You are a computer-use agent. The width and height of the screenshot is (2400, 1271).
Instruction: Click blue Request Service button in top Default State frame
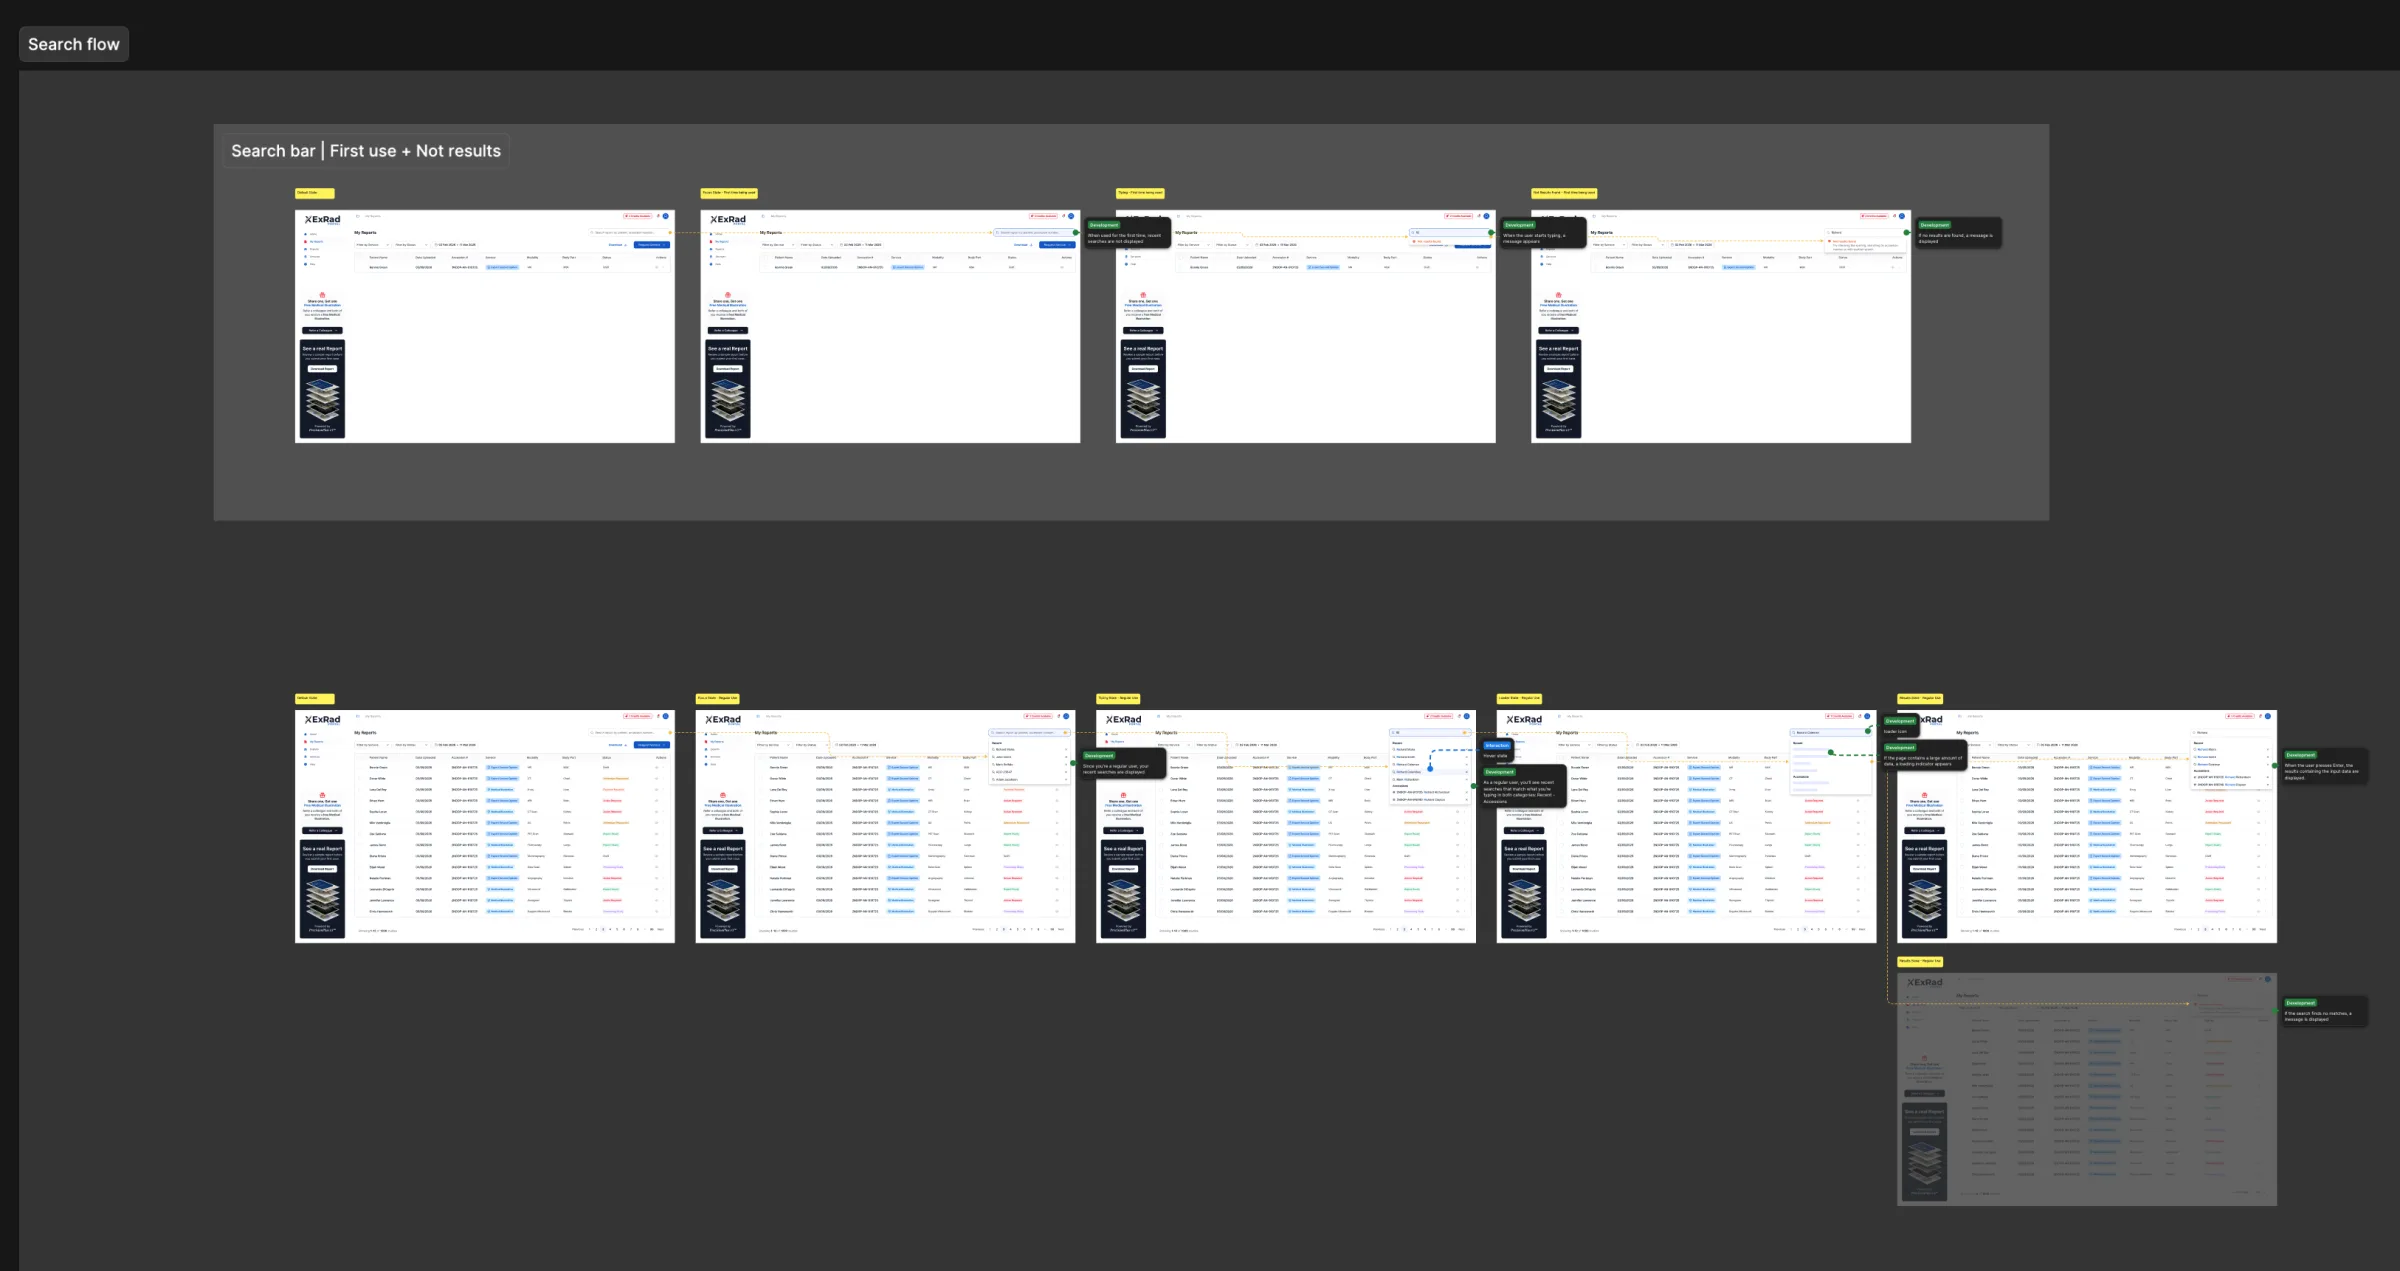click(x=651, y=244)
